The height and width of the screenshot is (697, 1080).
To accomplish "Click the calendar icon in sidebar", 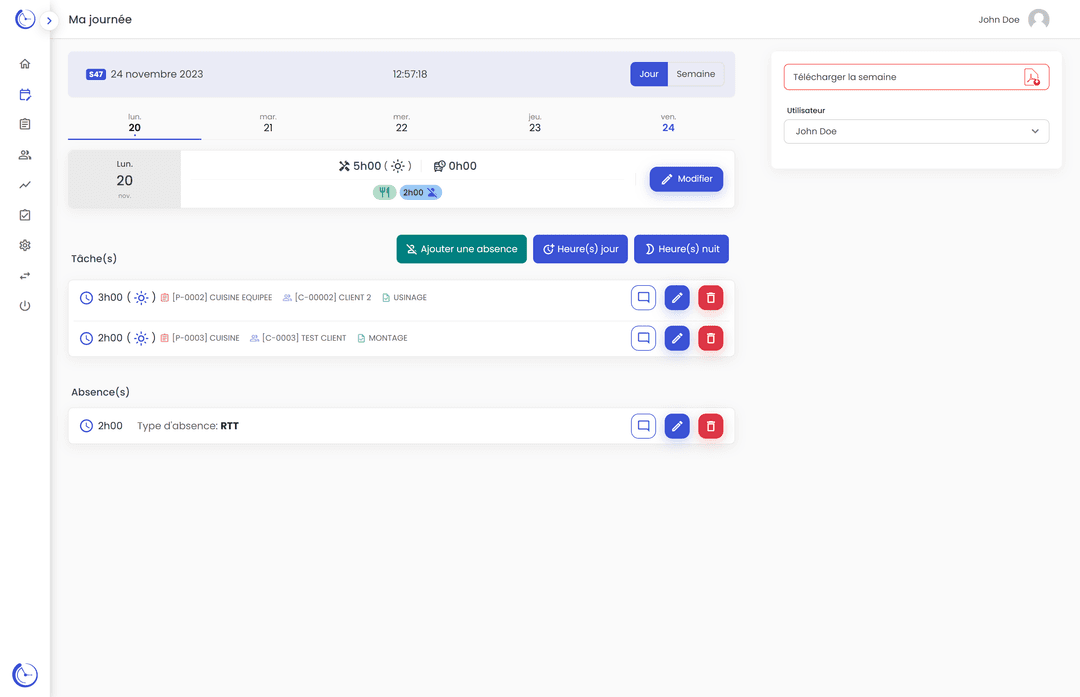I will [x=25, y=95].
